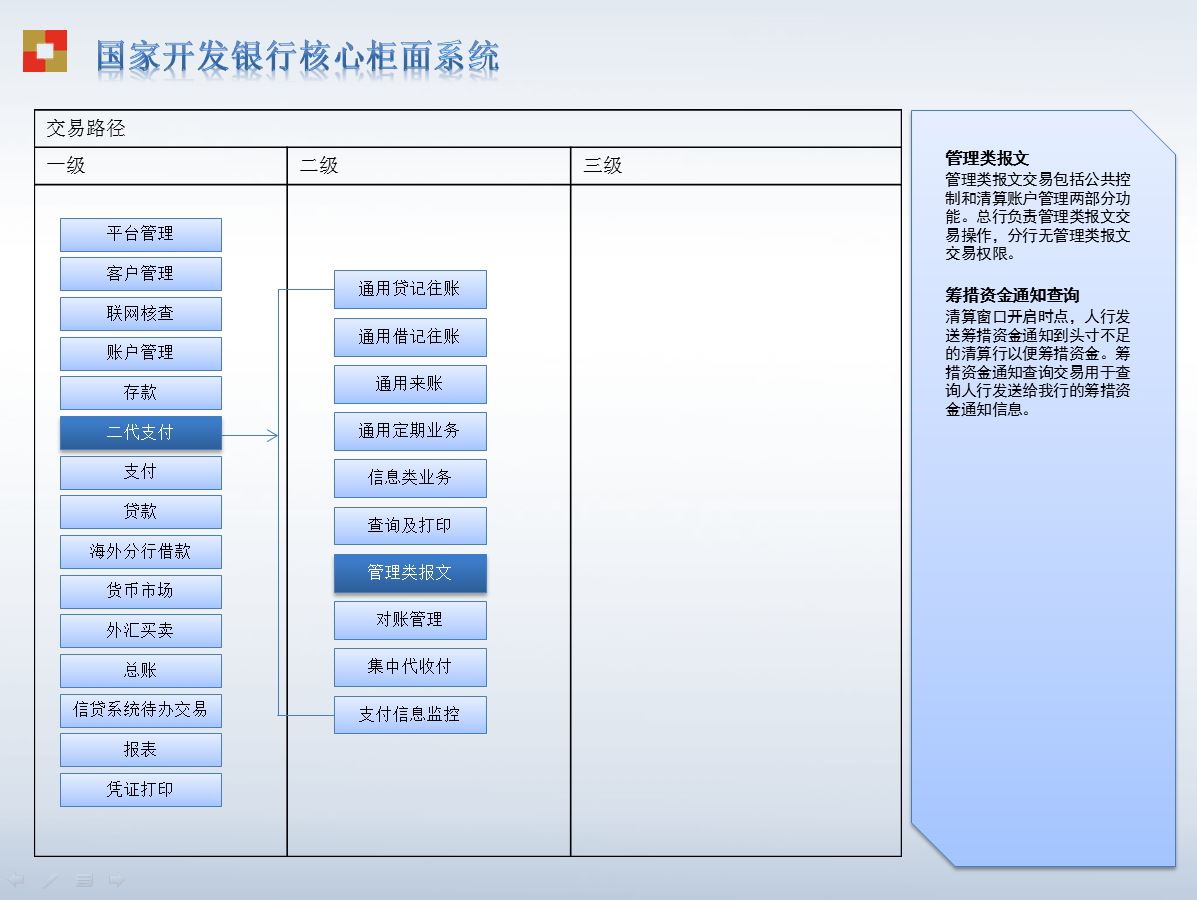Open 通用定期业务 menu item

coord(410,432)
